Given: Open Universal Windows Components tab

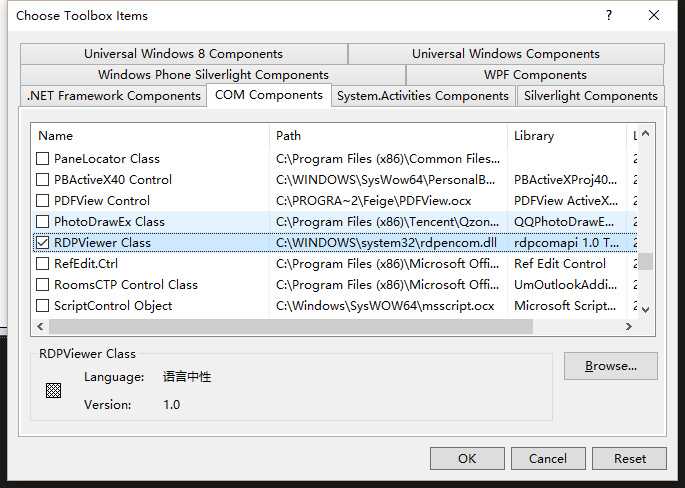Looking at the screenshot, I should [x=506, y=54].
